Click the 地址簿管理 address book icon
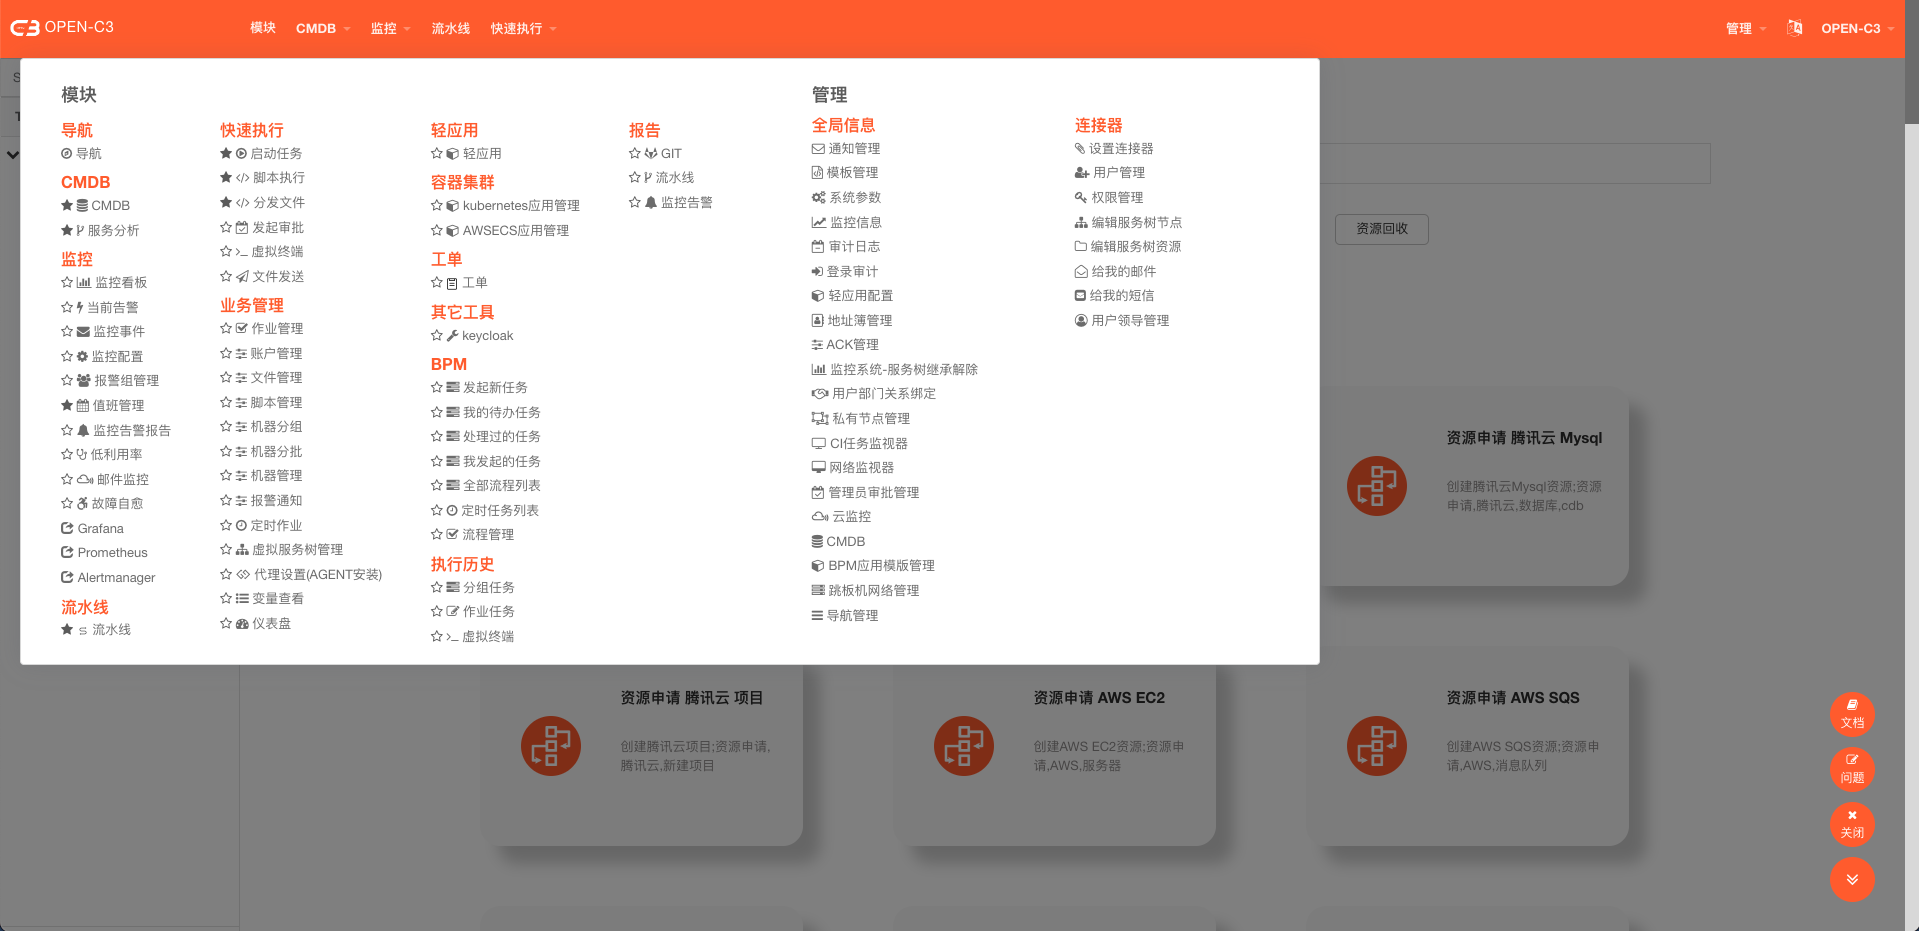1919x931 pixels. pyautogui.click(x=817, y=320)
